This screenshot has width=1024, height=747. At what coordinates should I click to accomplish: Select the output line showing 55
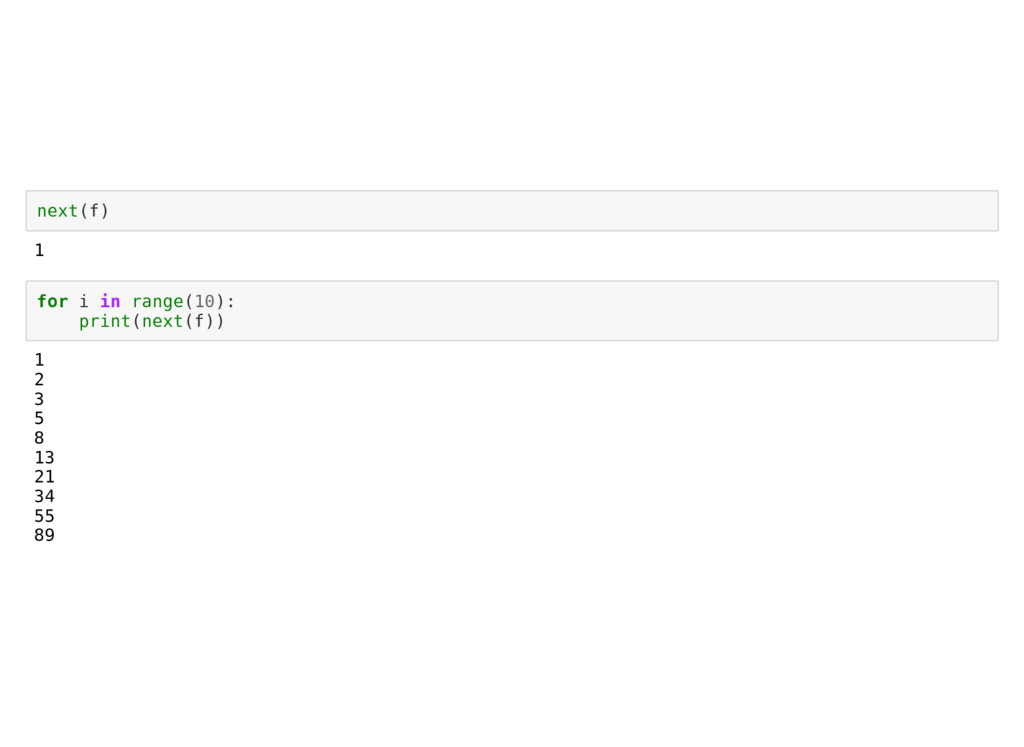click(44, 516)
